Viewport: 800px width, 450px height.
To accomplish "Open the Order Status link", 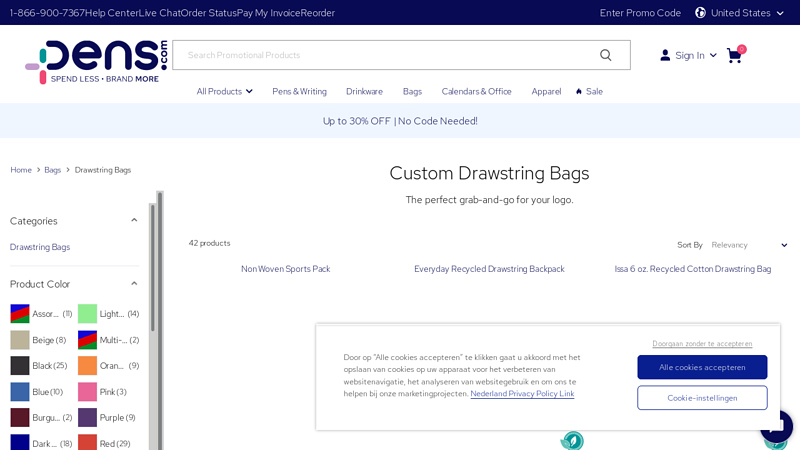I will coord(208,13).
